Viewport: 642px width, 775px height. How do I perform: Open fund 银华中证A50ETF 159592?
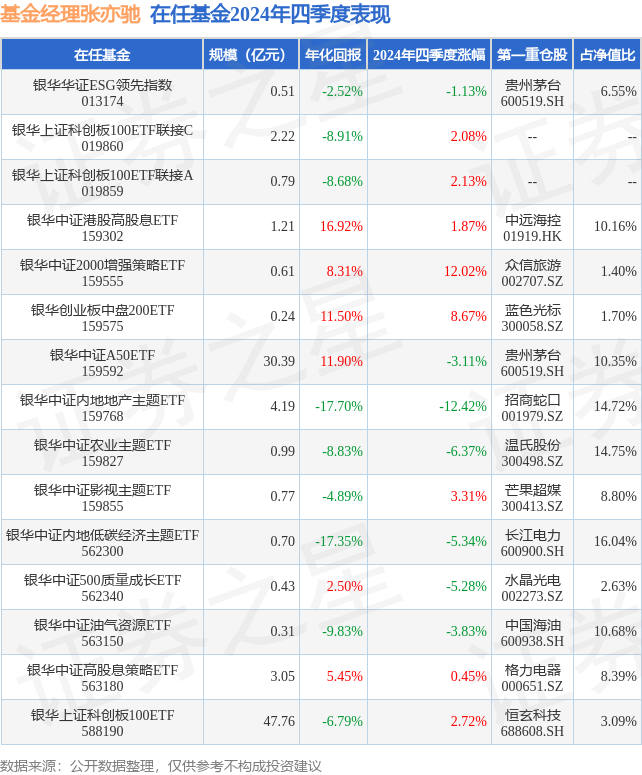(102, 362)
